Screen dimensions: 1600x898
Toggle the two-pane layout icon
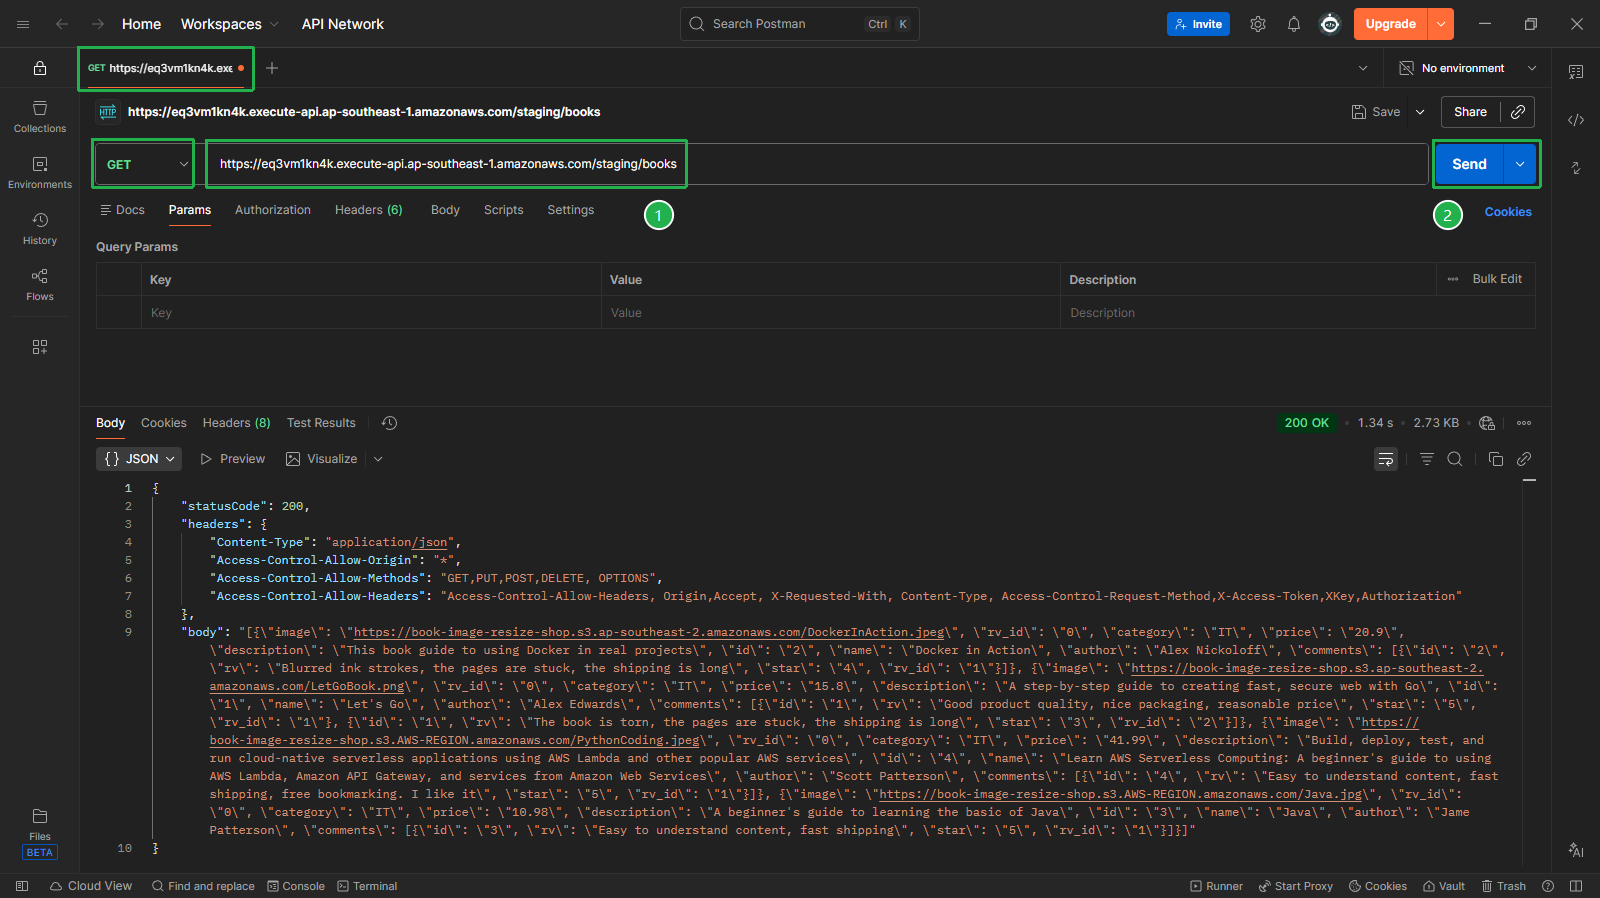(1576, 886)
